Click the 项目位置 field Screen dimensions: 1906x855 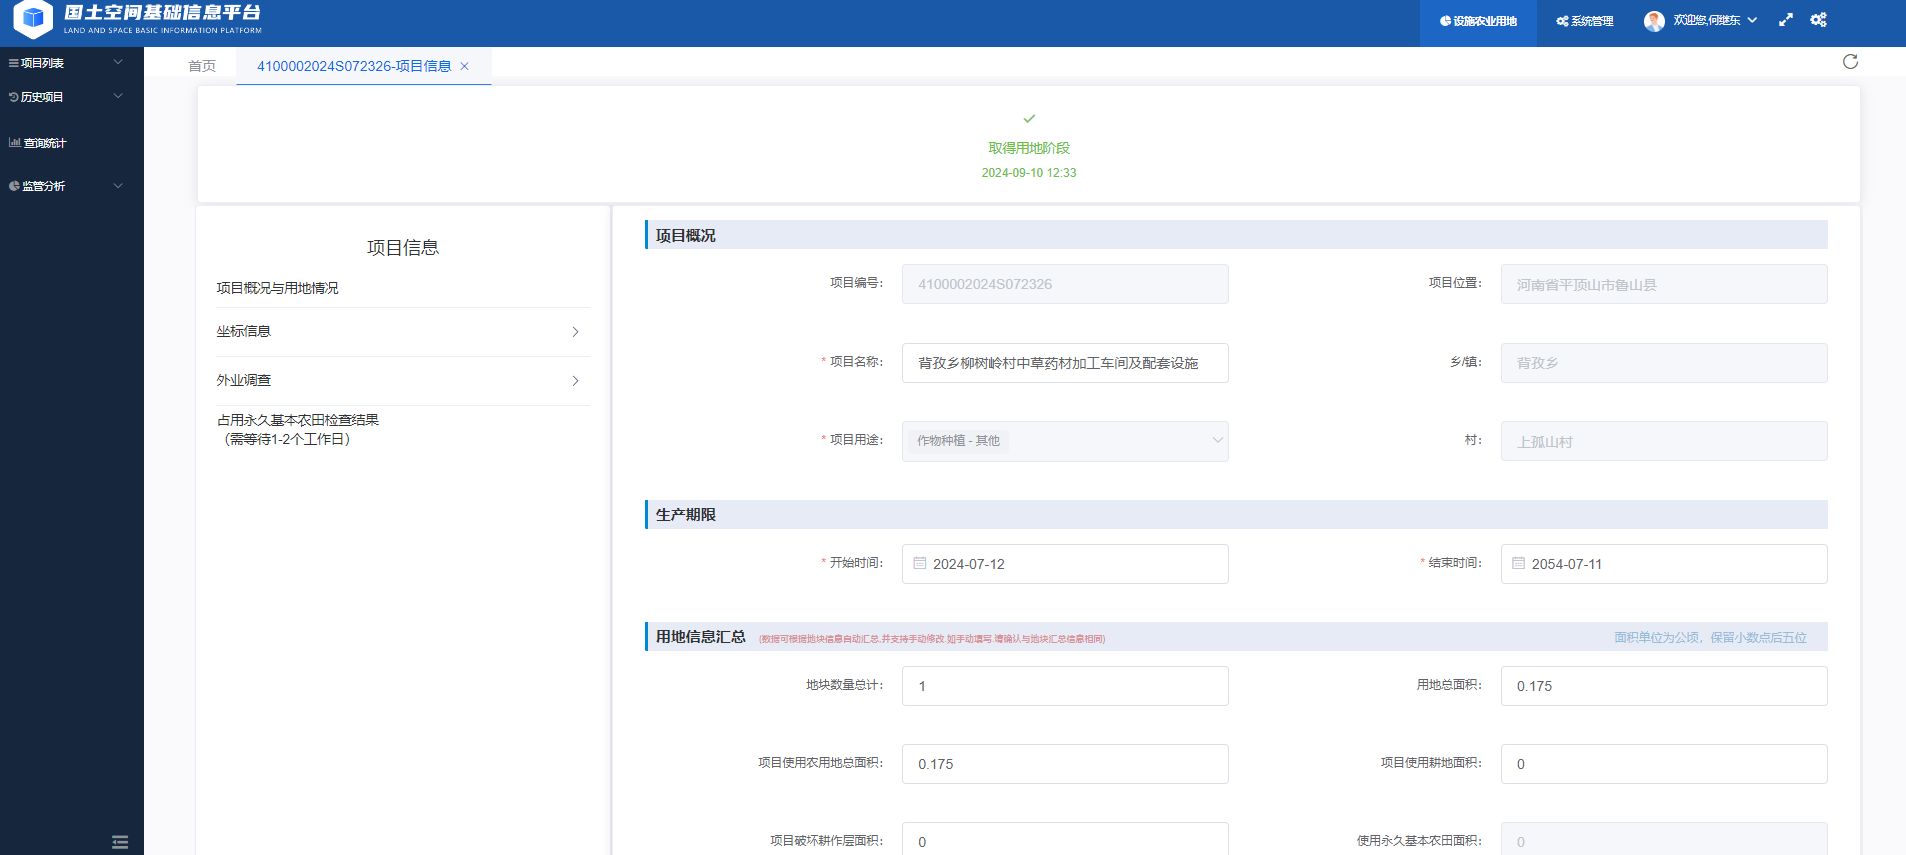point(1664,284)
